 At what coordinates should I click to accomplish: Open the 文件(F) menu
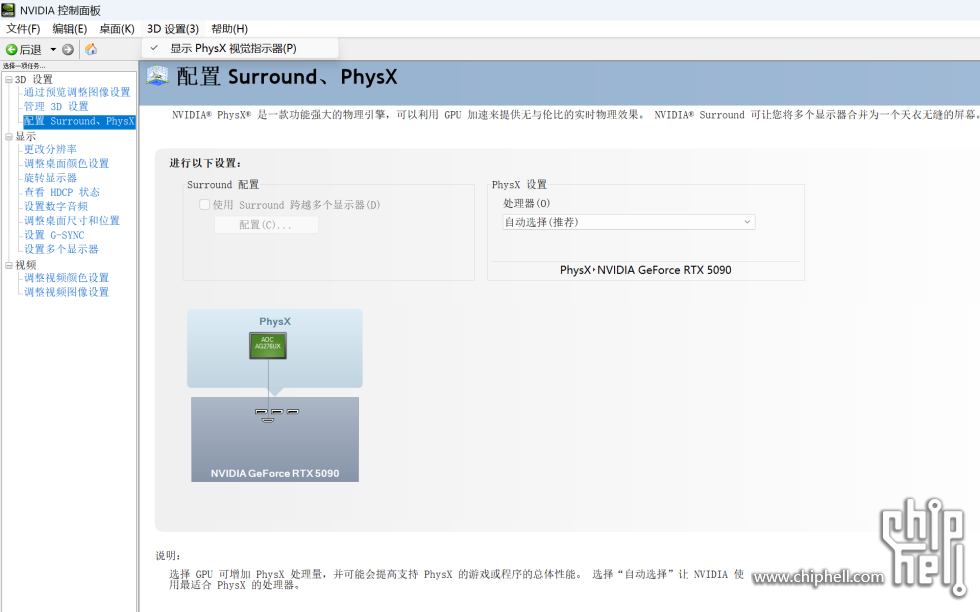[x=23, y=29]
